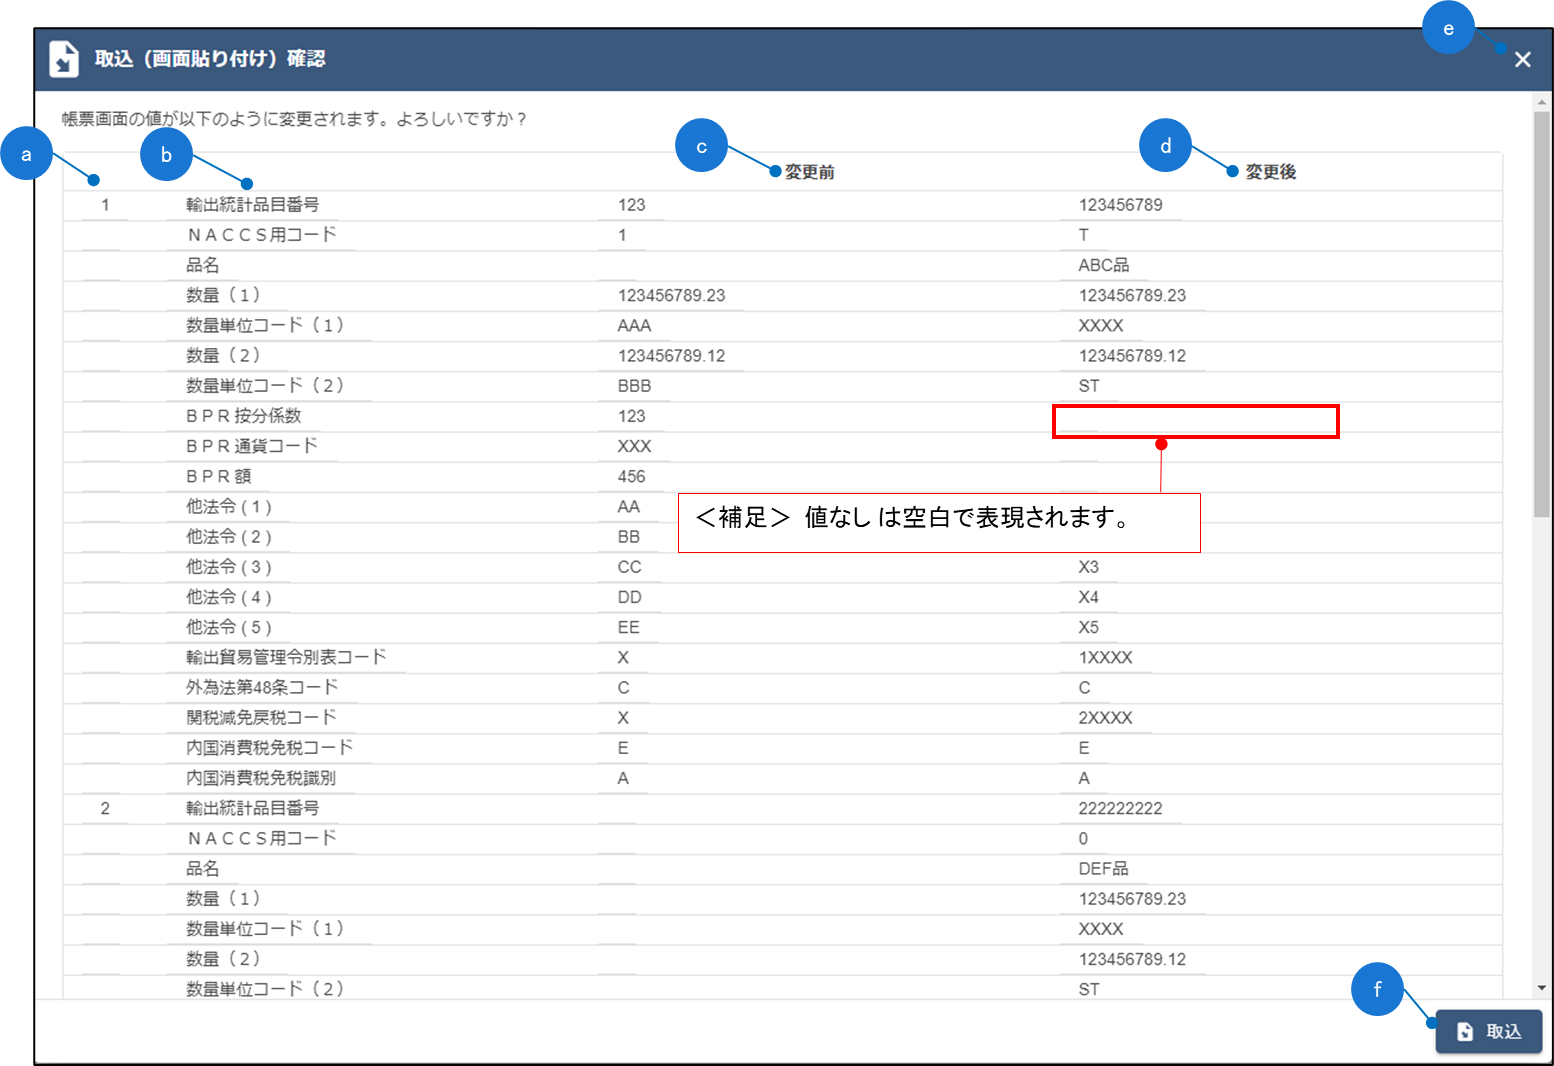Click the vertical scrollbar thumb

pyautogui.click(x=1541, y=310)
